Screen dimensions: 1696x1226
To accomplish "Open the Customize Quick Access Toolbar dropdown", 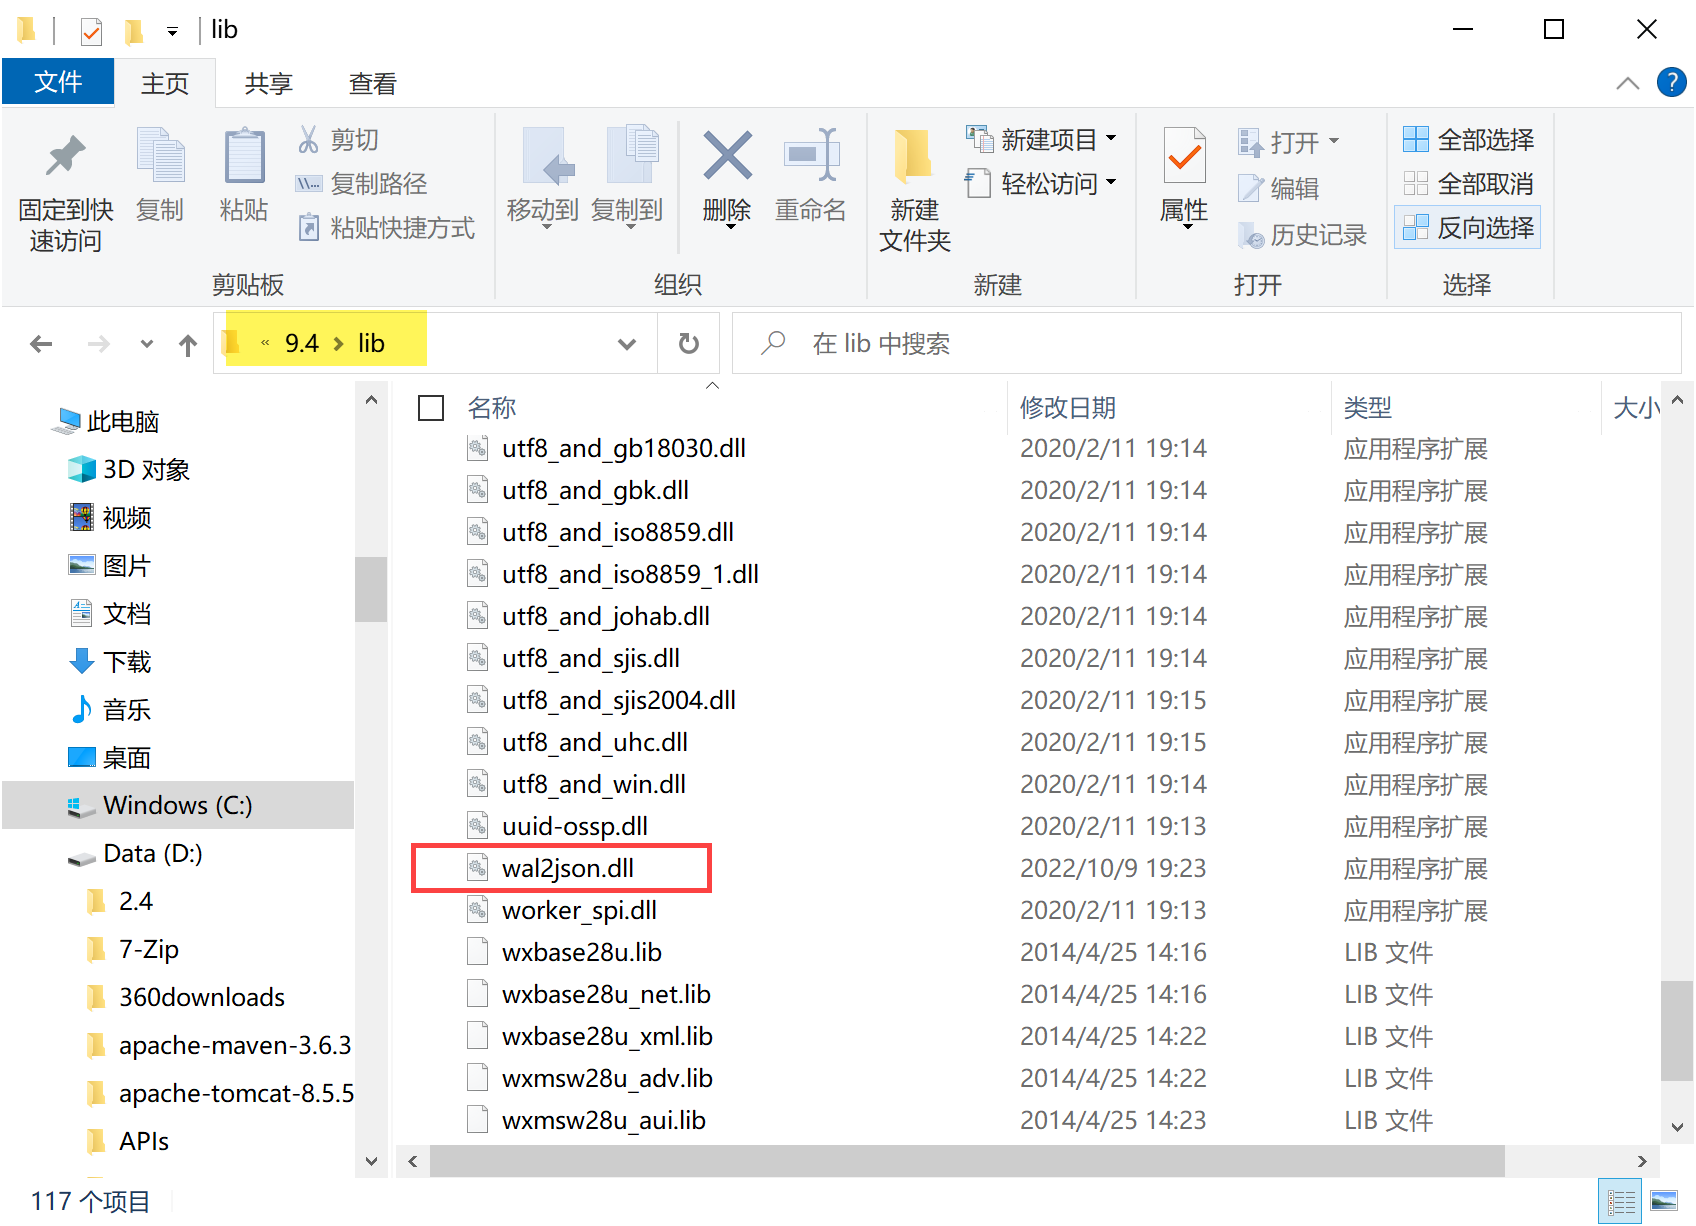I will [x=172, y=32].
